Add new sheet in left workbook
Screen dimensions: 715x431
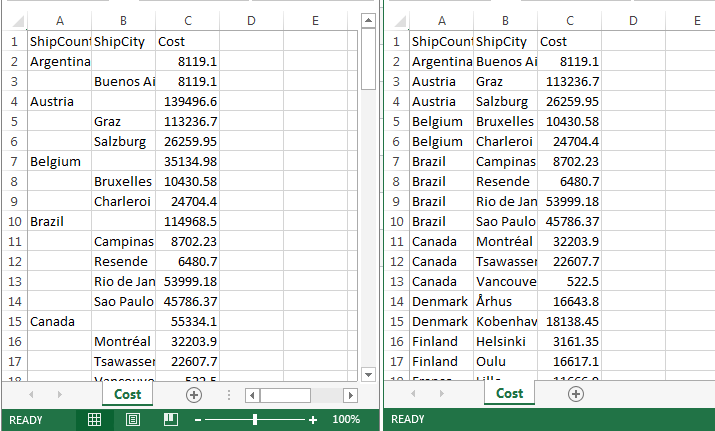pos(194,395)
